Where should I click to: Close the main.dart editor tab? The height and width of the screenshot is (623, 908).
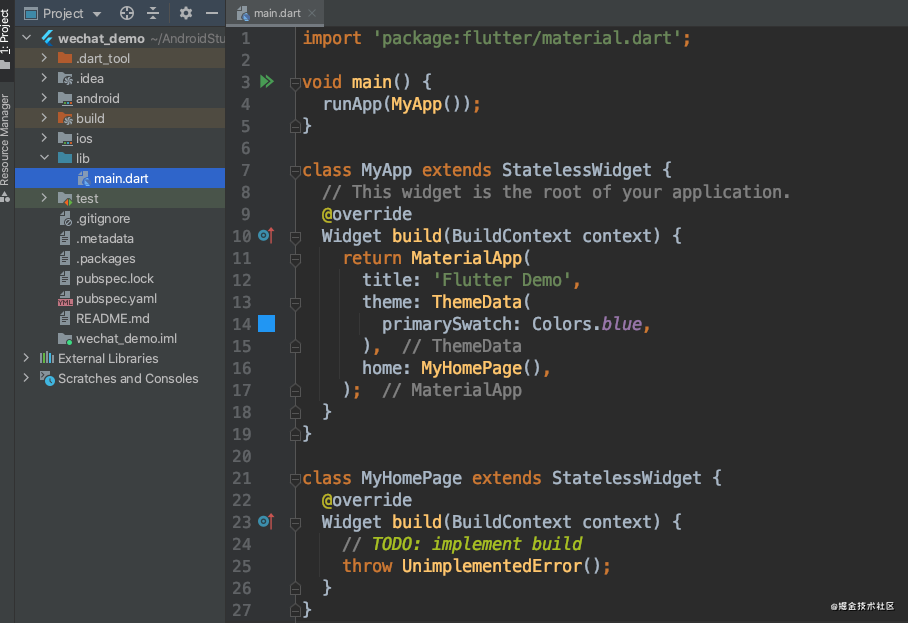(x=312, y=13)
